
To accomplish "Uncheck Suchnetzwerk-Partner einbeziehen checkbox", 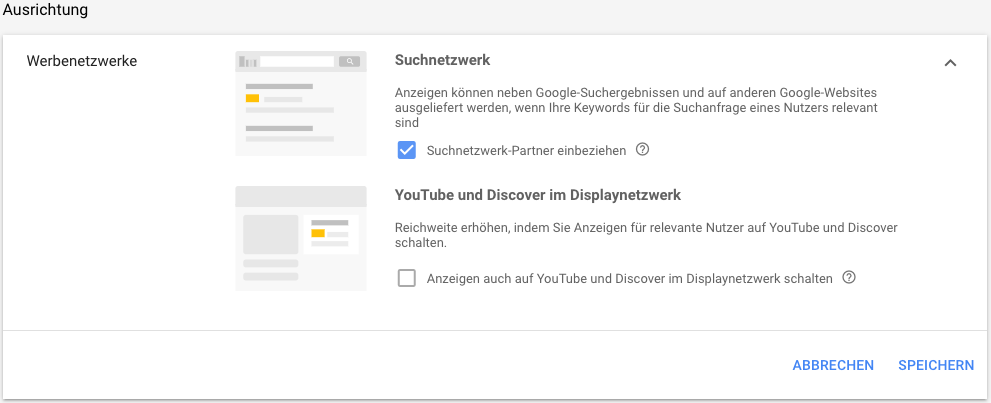I will coord(406,150).
